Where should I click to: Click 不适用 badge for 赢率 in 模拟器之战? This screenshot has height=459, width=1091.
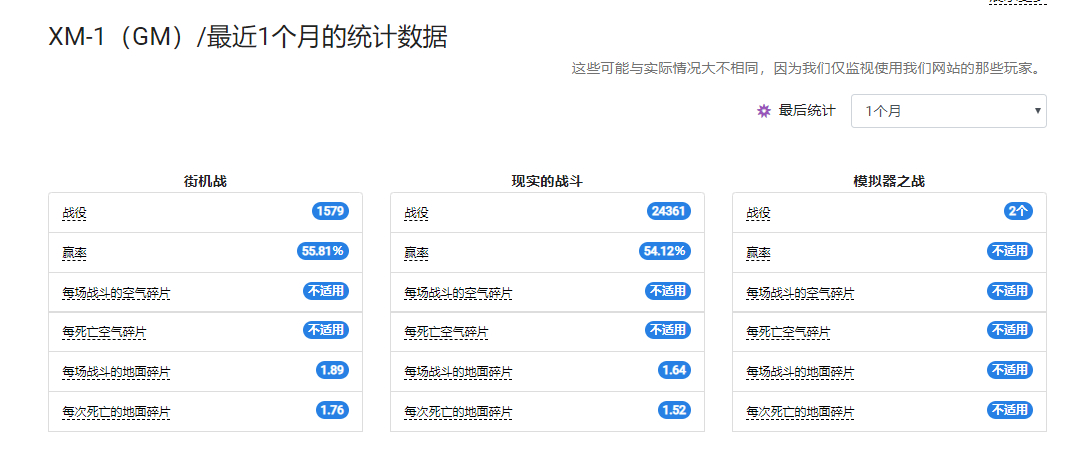[x=1010, y=251]
